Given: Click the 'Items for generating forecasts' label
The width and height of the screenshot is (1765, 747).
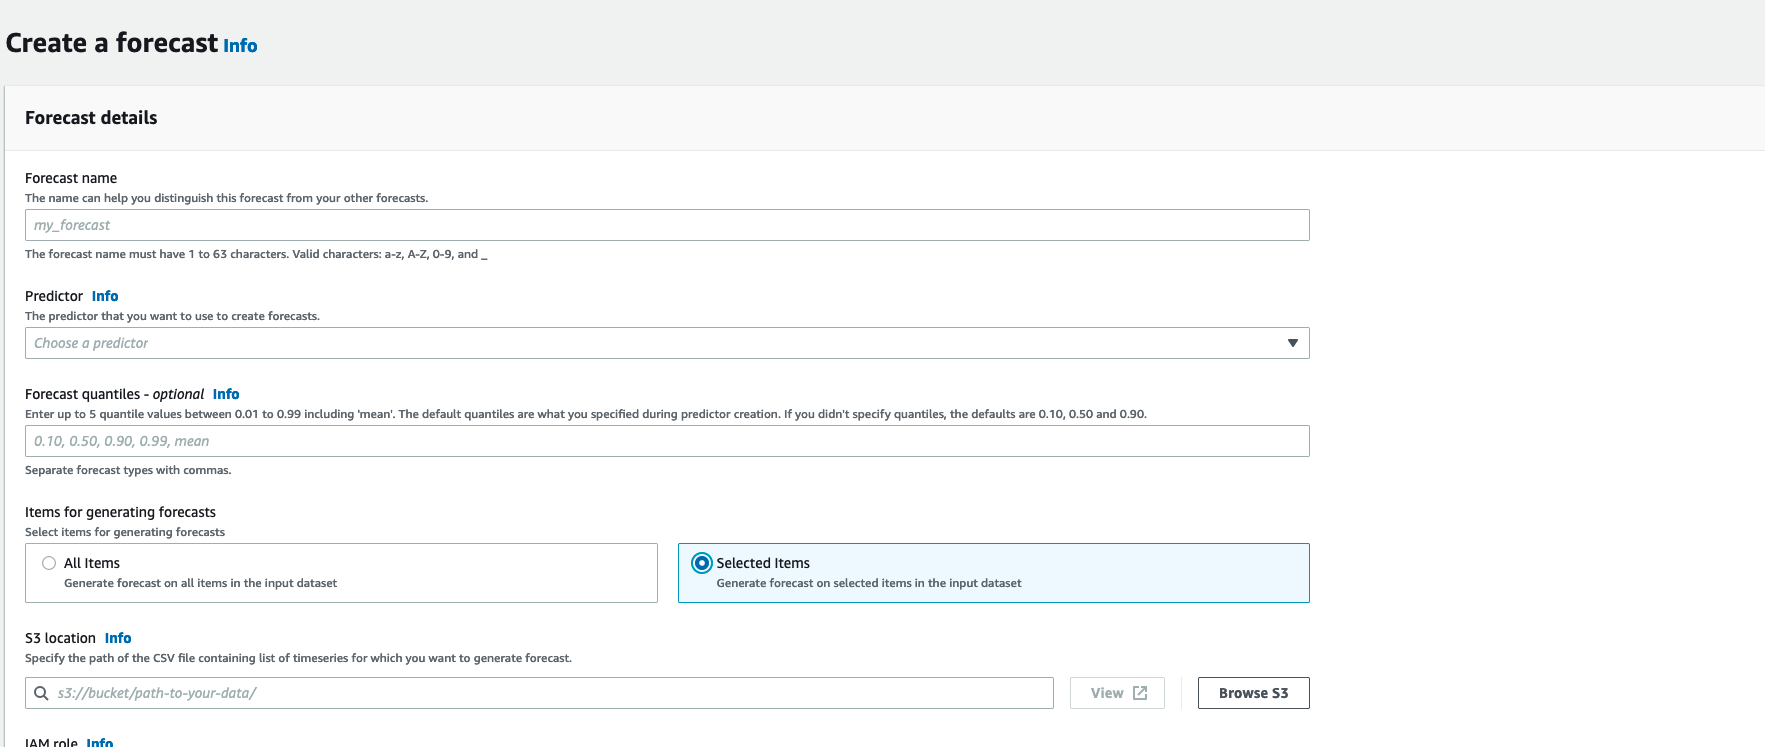Looking at the screenshot, I should click(120, 512).
